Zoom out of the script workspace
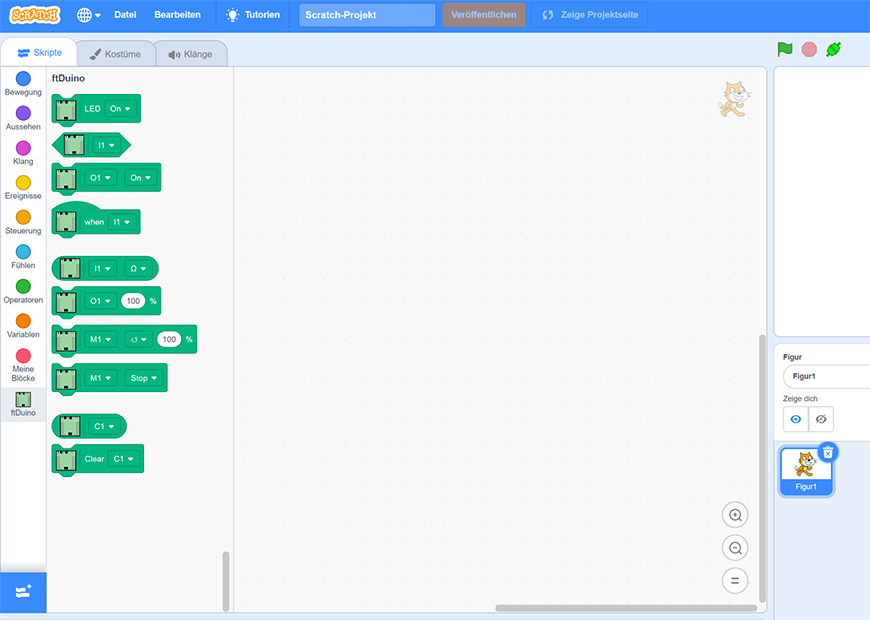Viewport: 870px width, 620px height. 735,548
